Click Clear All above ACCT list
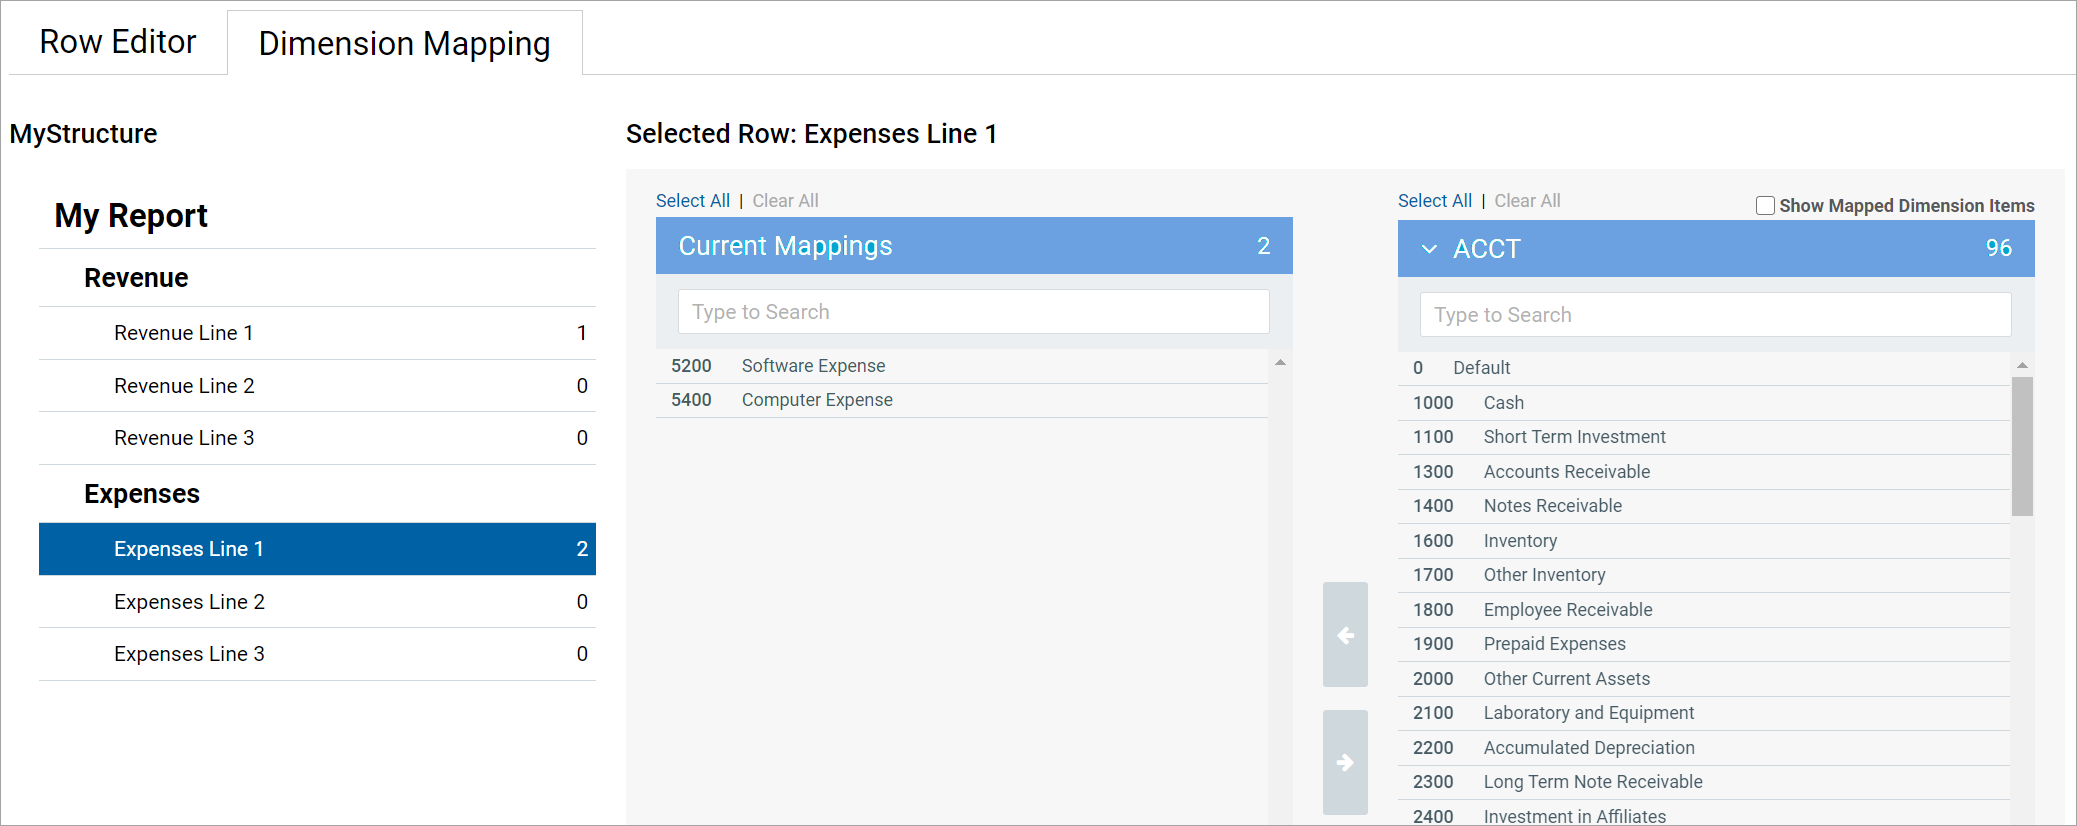Image resolution: width=2077 pixels, height=826 pixels. click(1527, 201)
